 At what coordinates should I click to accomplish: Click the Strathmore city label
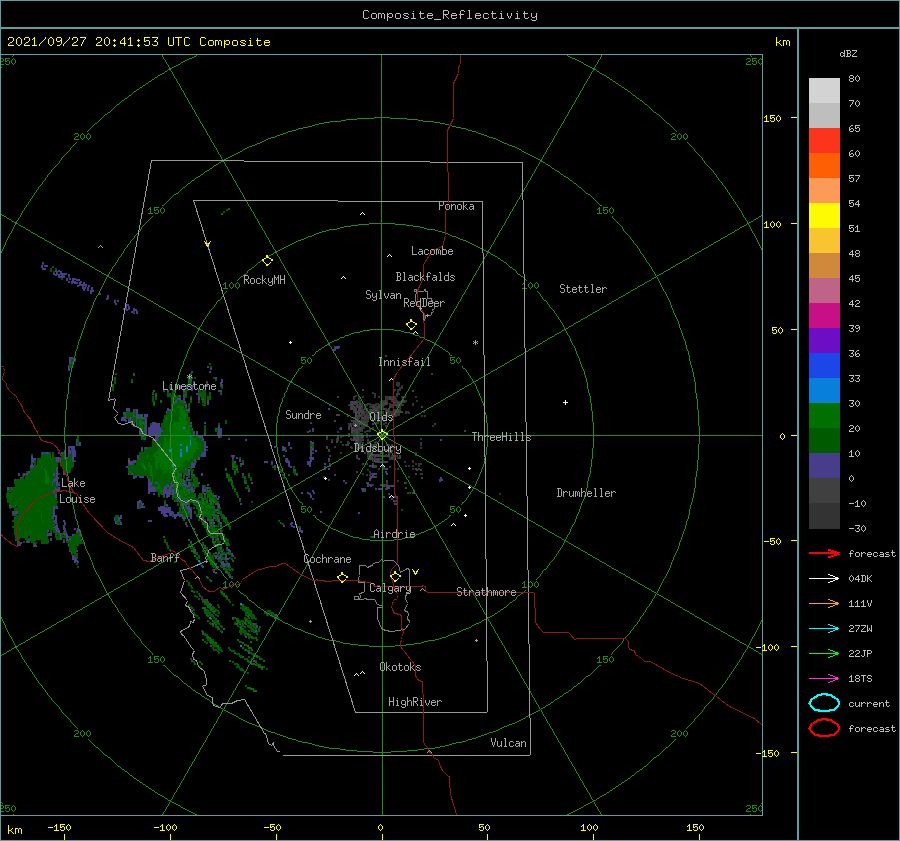tap(486, 592)
